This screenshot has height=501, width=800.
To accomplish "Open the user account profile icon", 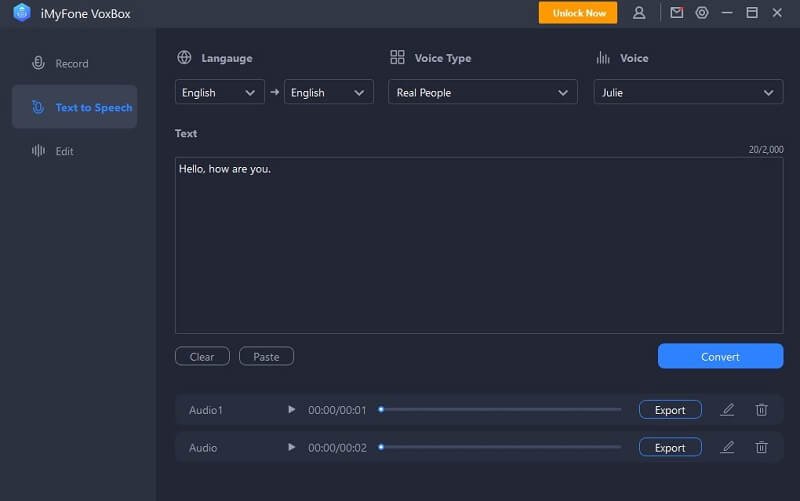I will (x=639, y=13).
